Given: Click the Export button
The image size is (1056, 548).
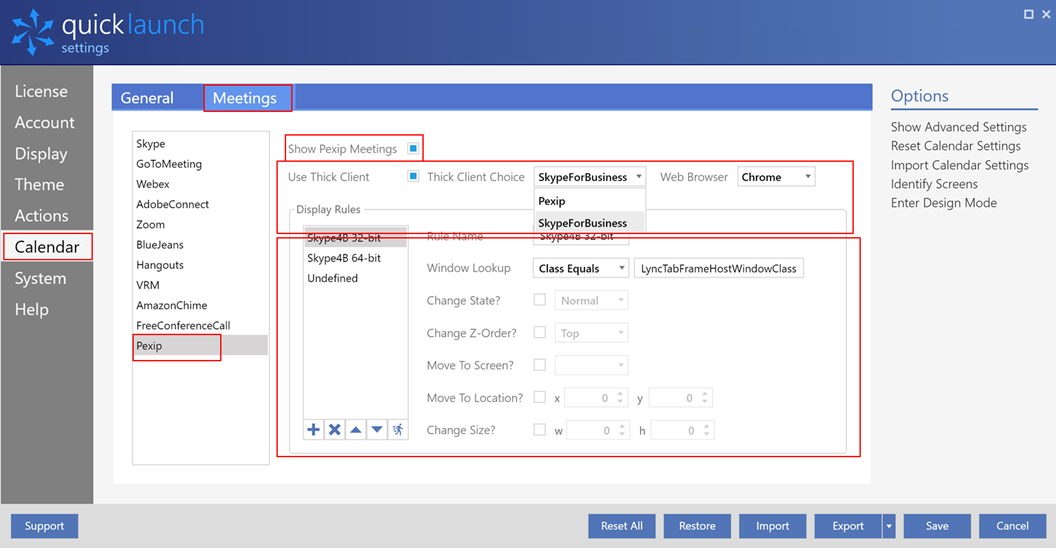Looking at the screenshot, I should [848, 526].
